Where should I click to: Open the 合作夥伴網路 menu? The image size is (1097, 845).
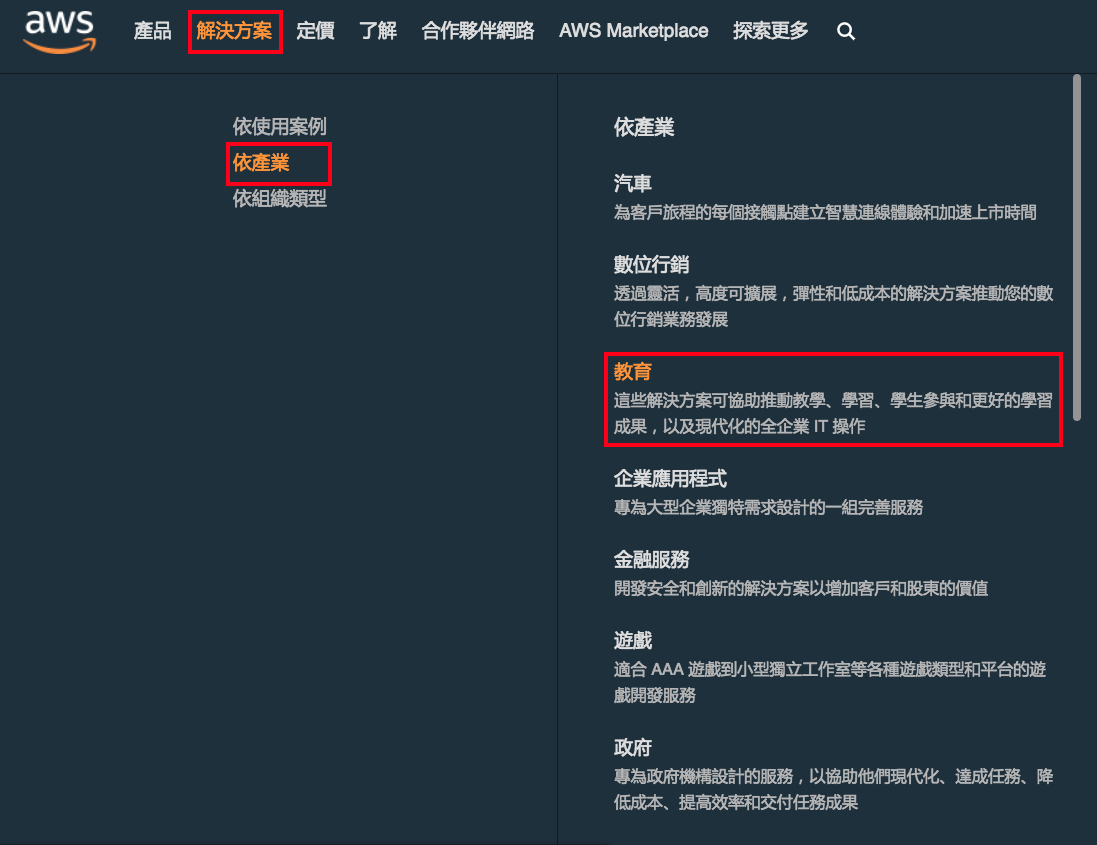point(478,31)
